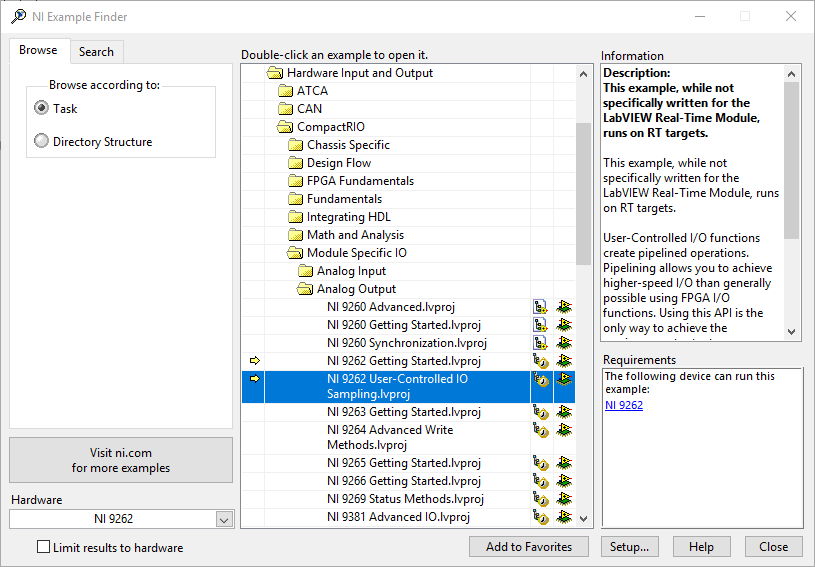Click Visit ni.com for more examples button
Viewport: 815px width, 567px height.
click(121, 460)
